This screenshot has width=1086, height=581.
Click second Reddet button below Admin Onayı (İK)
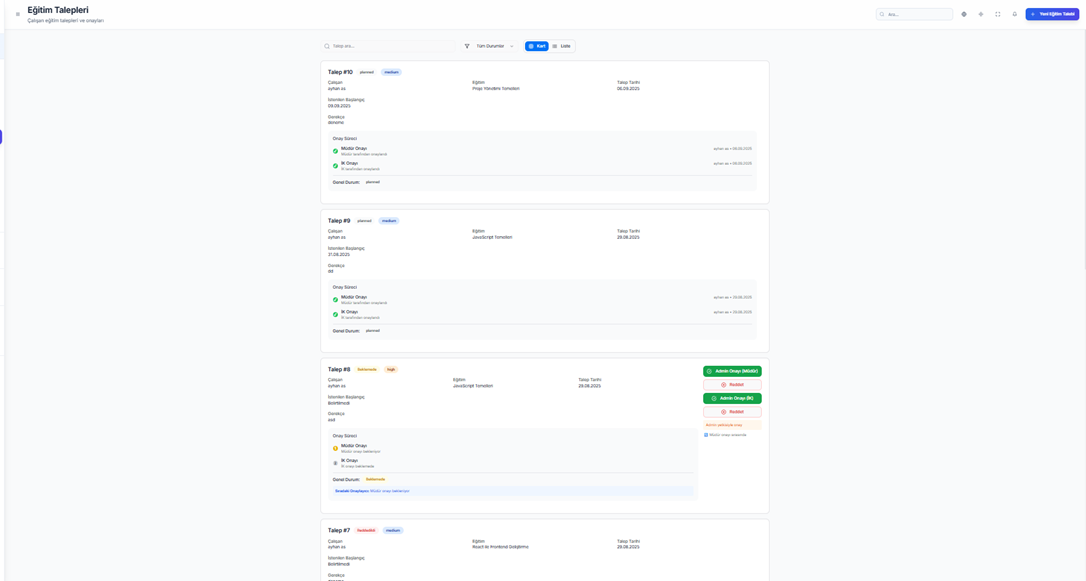pyautogui.click(x=732, y=412)
